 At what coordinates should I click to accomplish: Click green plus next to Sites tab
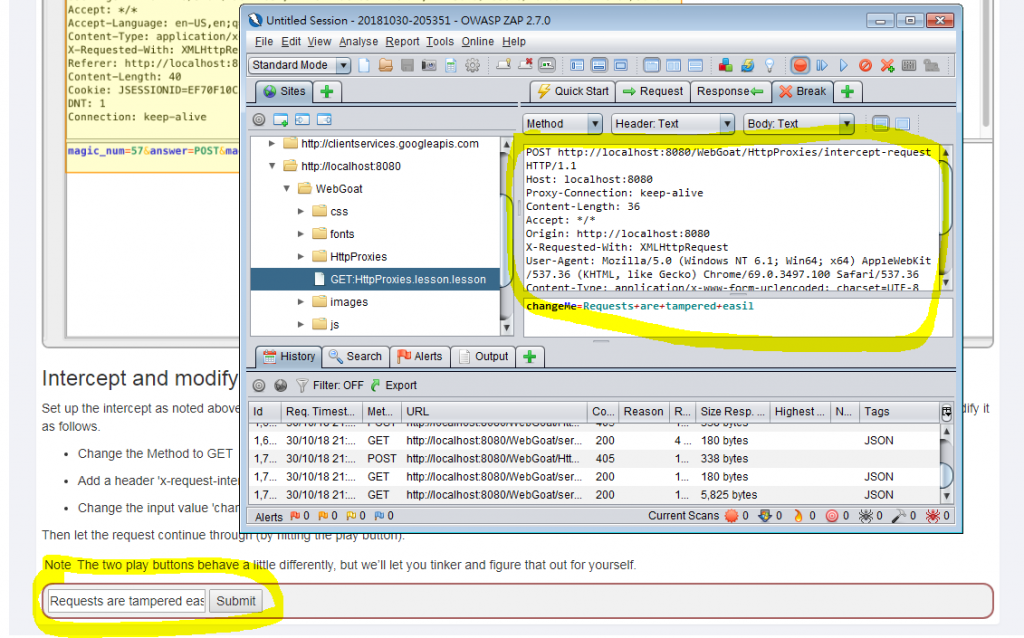[327, 91]
